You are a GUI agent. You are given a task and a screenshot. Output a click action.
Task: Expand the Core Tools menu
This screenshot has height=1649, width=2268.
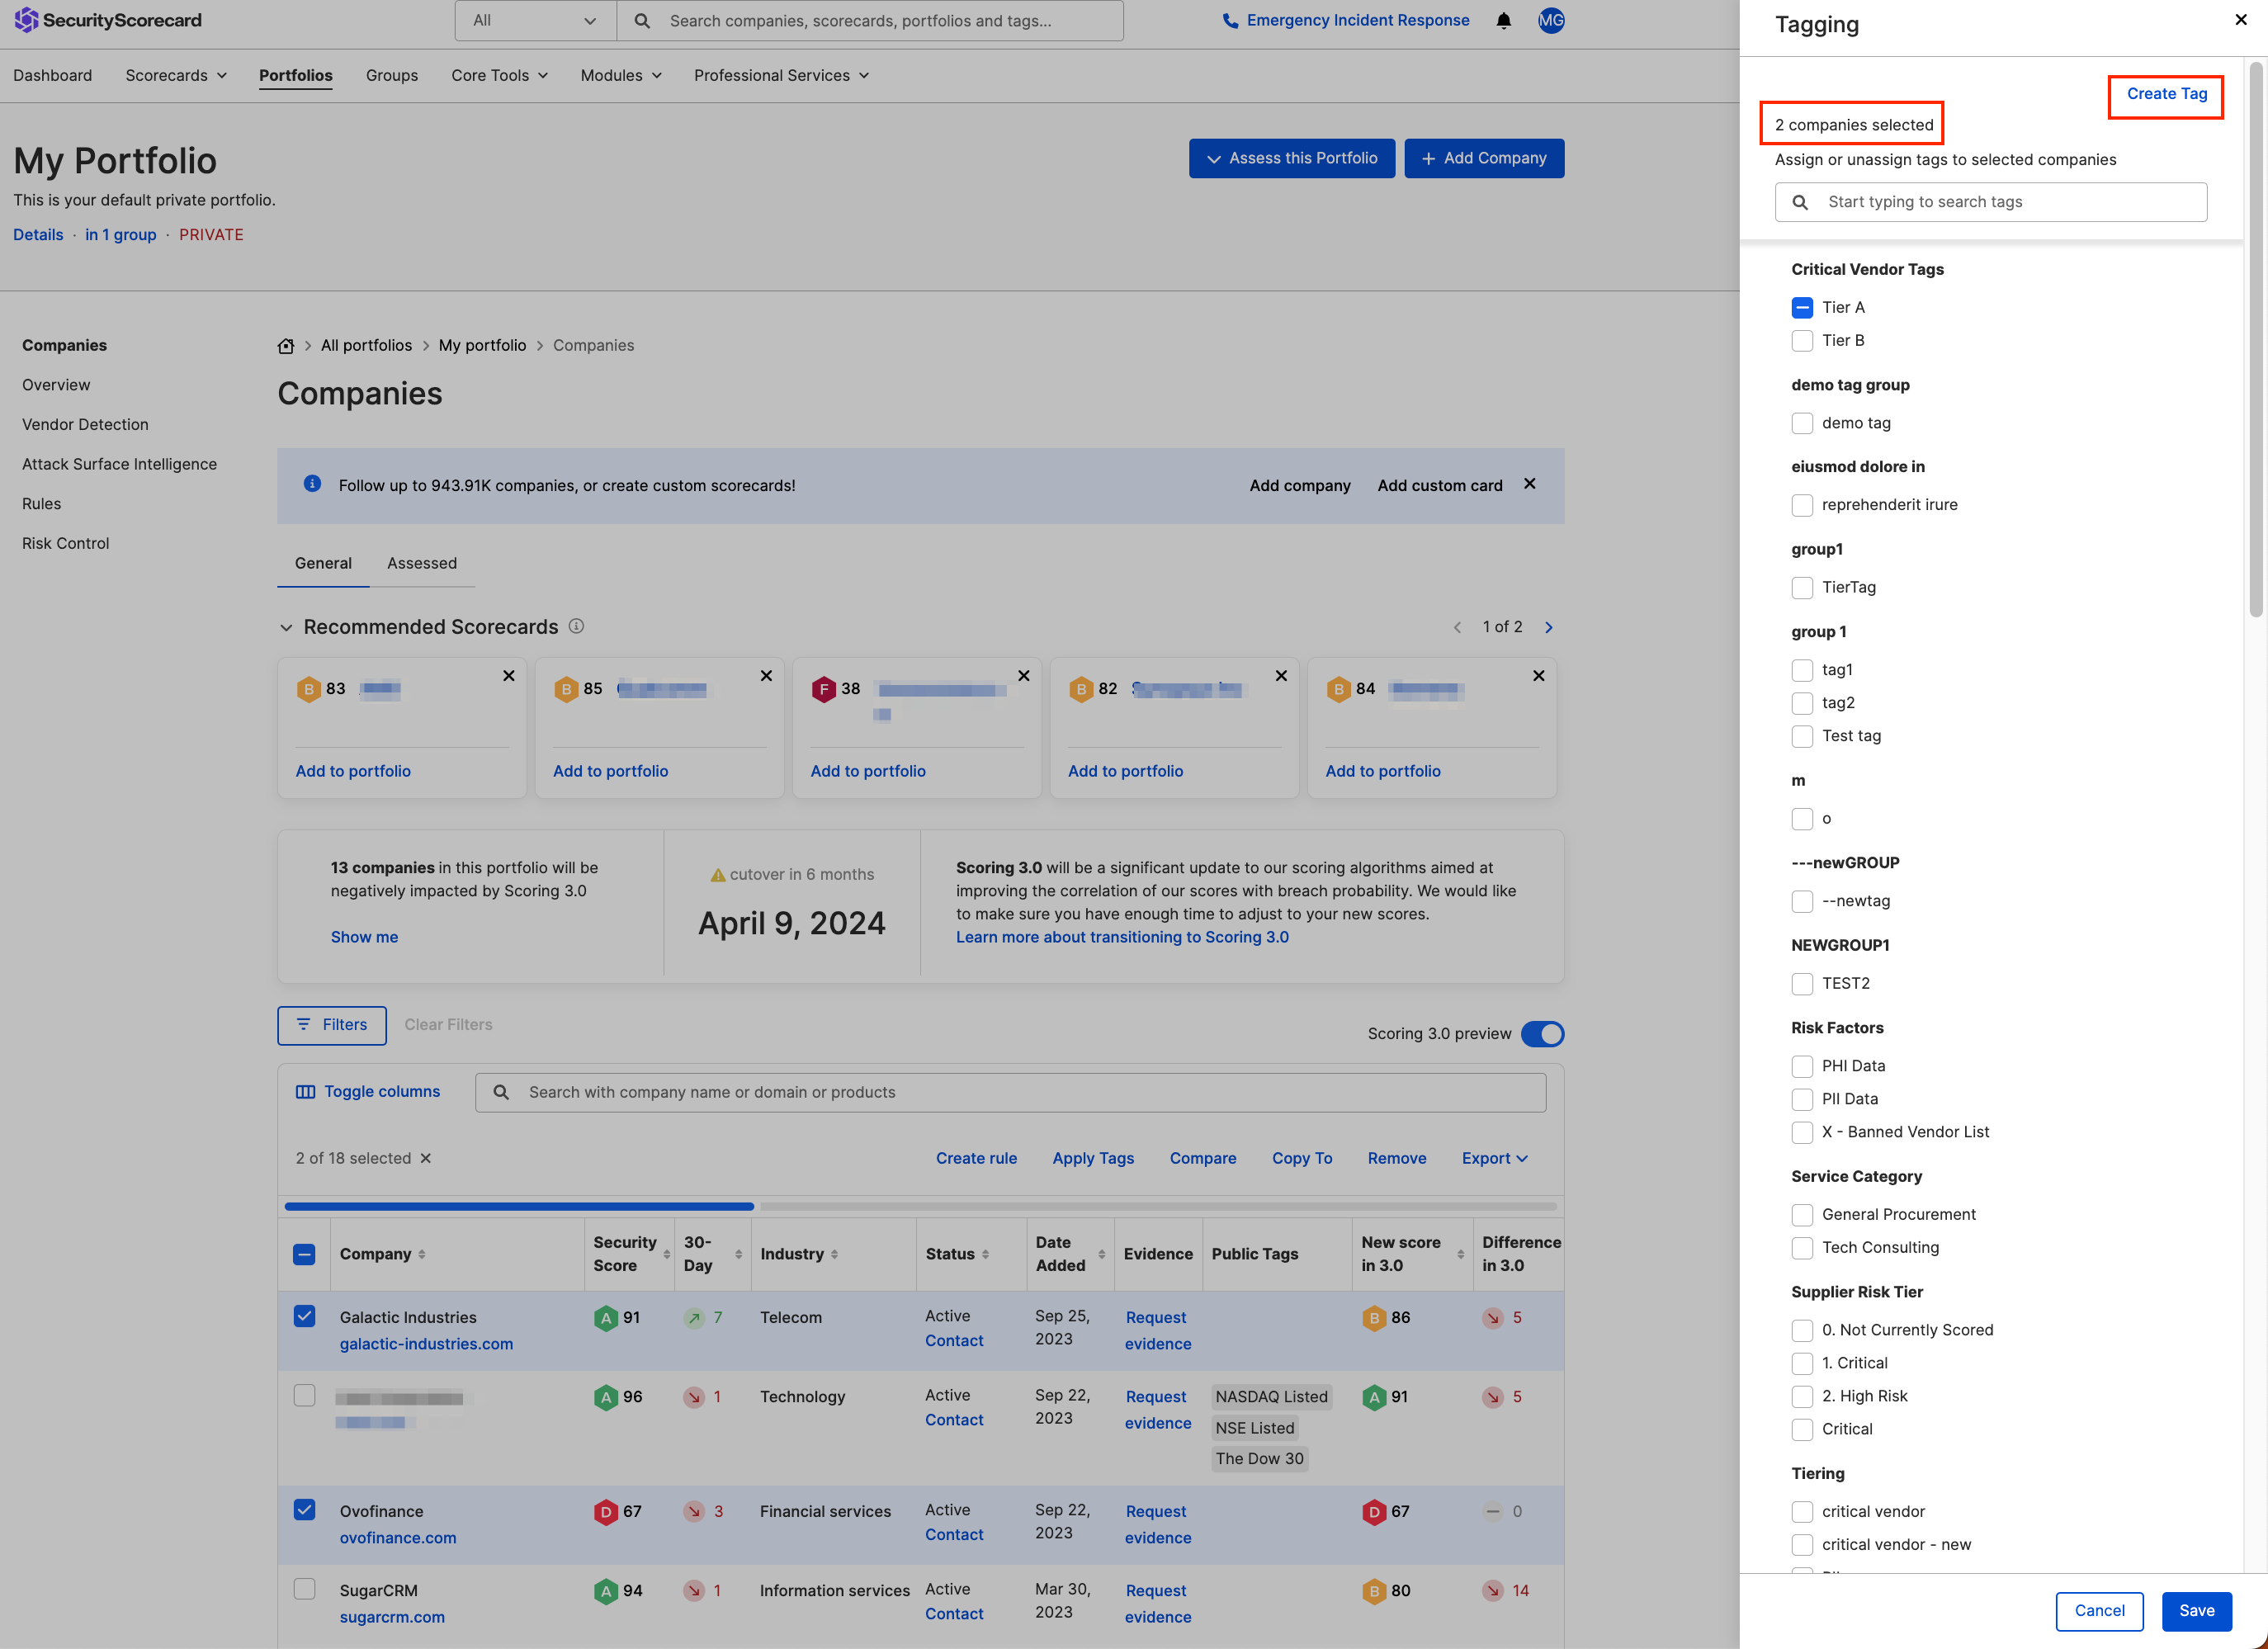click(499, 76)
